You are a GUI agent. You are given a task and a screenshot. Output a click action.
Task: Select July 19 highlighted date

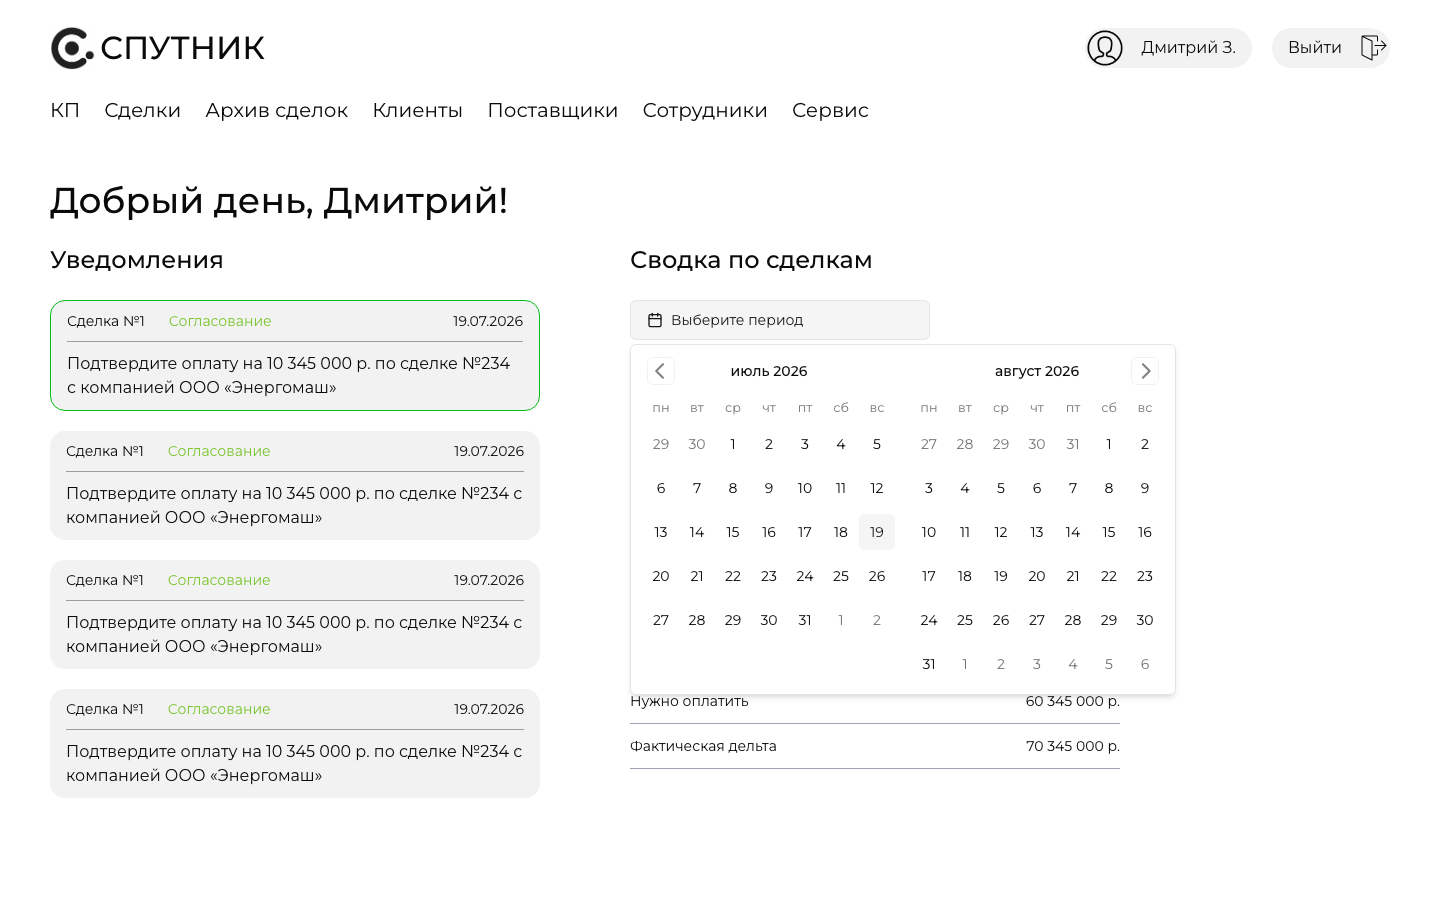[877, 532]
